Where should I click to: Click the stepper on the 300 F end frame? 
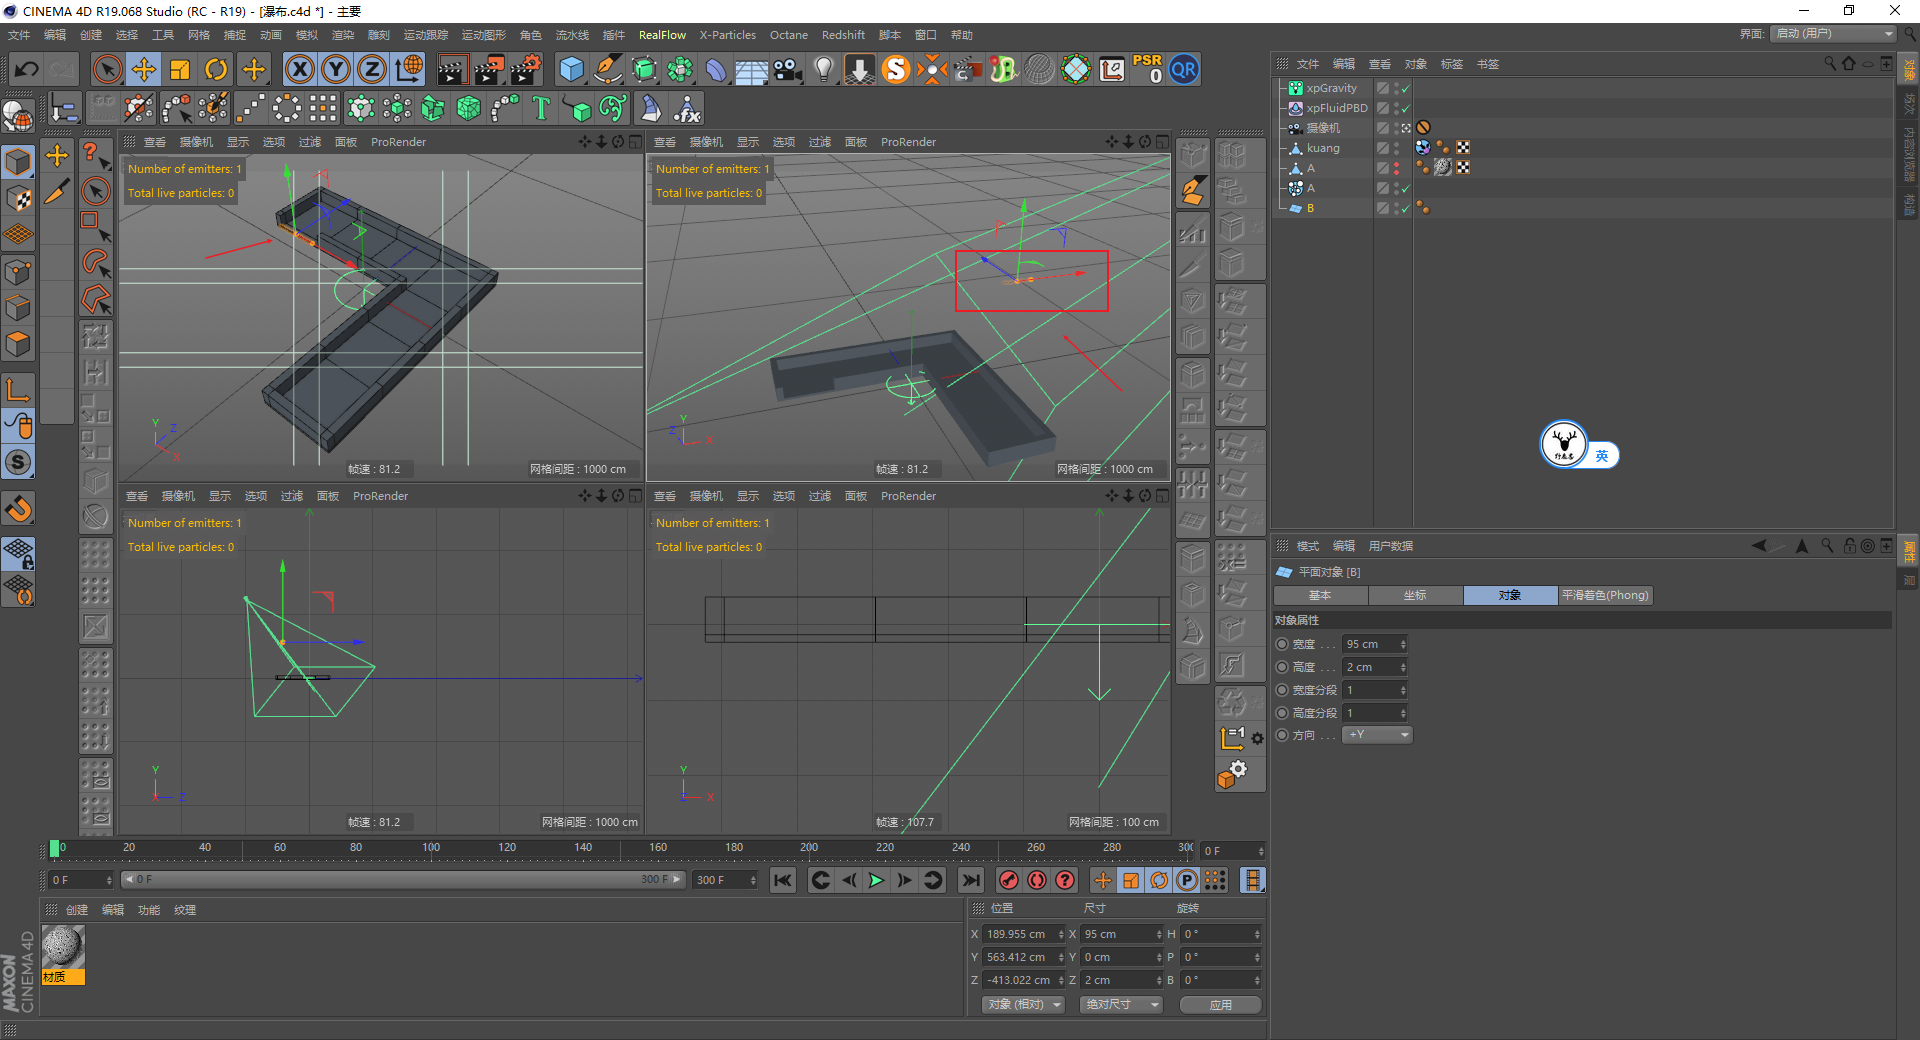[753, 880]
